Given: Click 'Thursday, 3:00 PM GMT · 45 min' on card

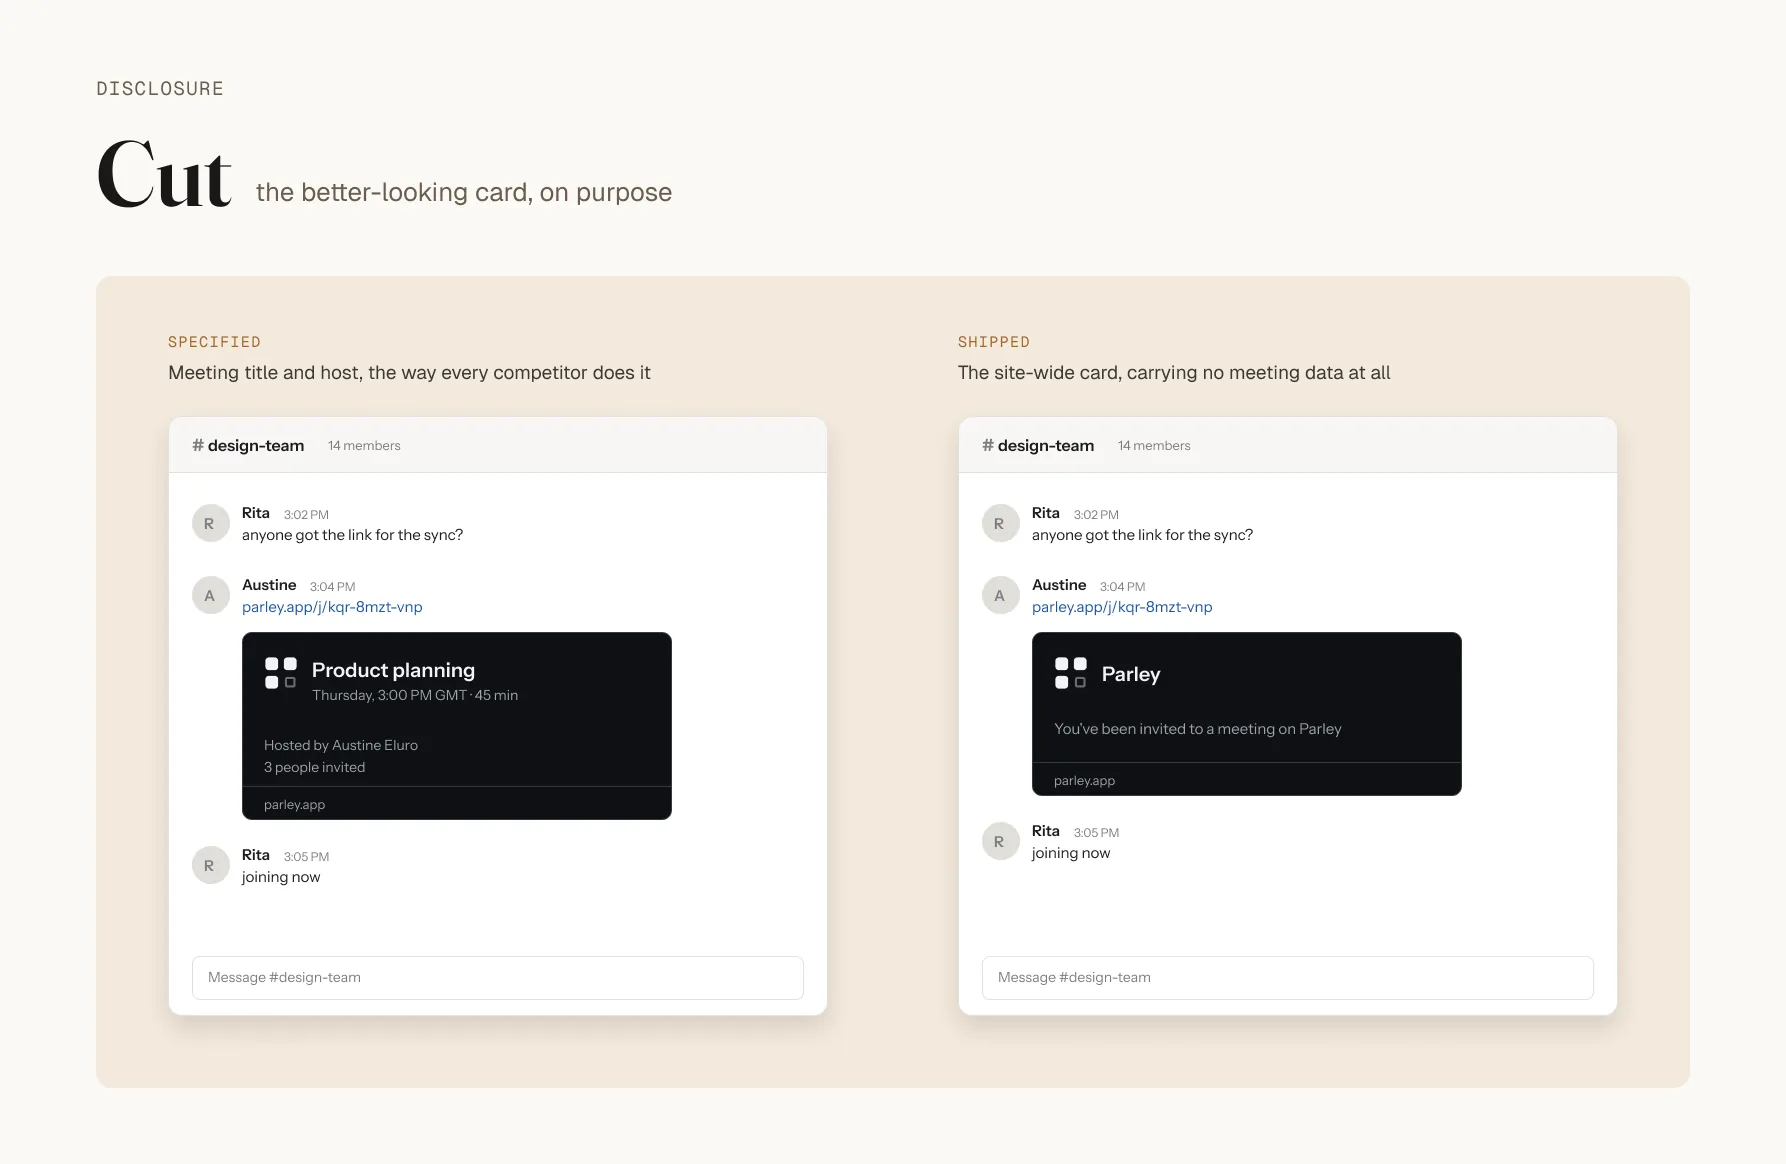Looking at the screenshot, I should pyautogui.click(x=415, y=695).
